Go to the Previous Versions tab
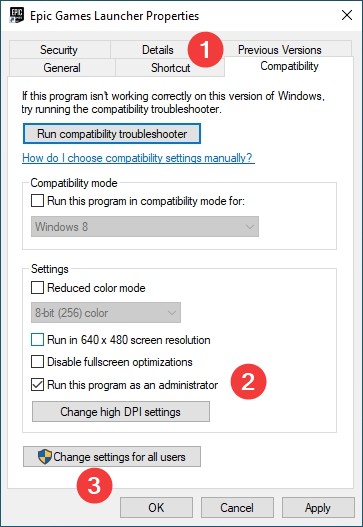Screen dimensions: 363x527 pyautogui.click(x=280, y=49)
